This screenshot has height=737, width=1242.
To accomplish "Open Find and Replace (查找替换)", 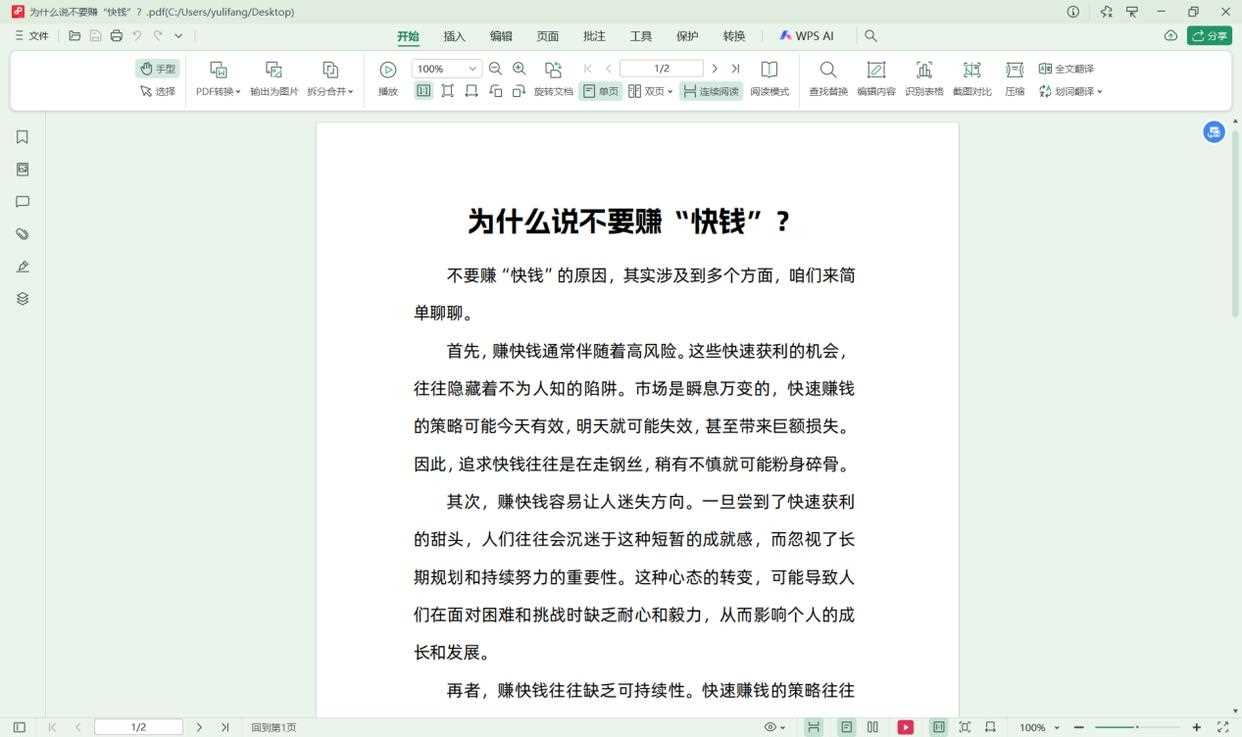I will (828, 78).
